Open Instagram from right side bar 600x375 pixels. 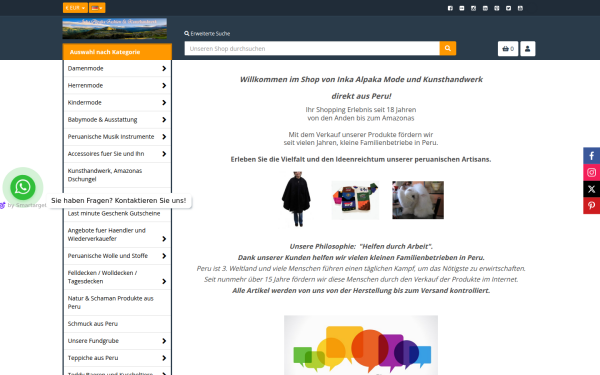coord(592,173)
